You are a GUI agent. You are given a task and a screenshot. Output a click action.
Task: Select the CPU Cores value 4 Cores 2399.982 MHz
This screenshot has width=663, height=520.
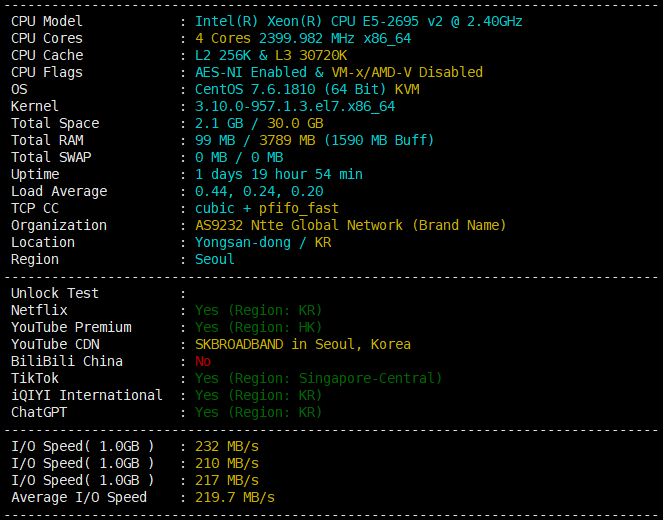303,38
